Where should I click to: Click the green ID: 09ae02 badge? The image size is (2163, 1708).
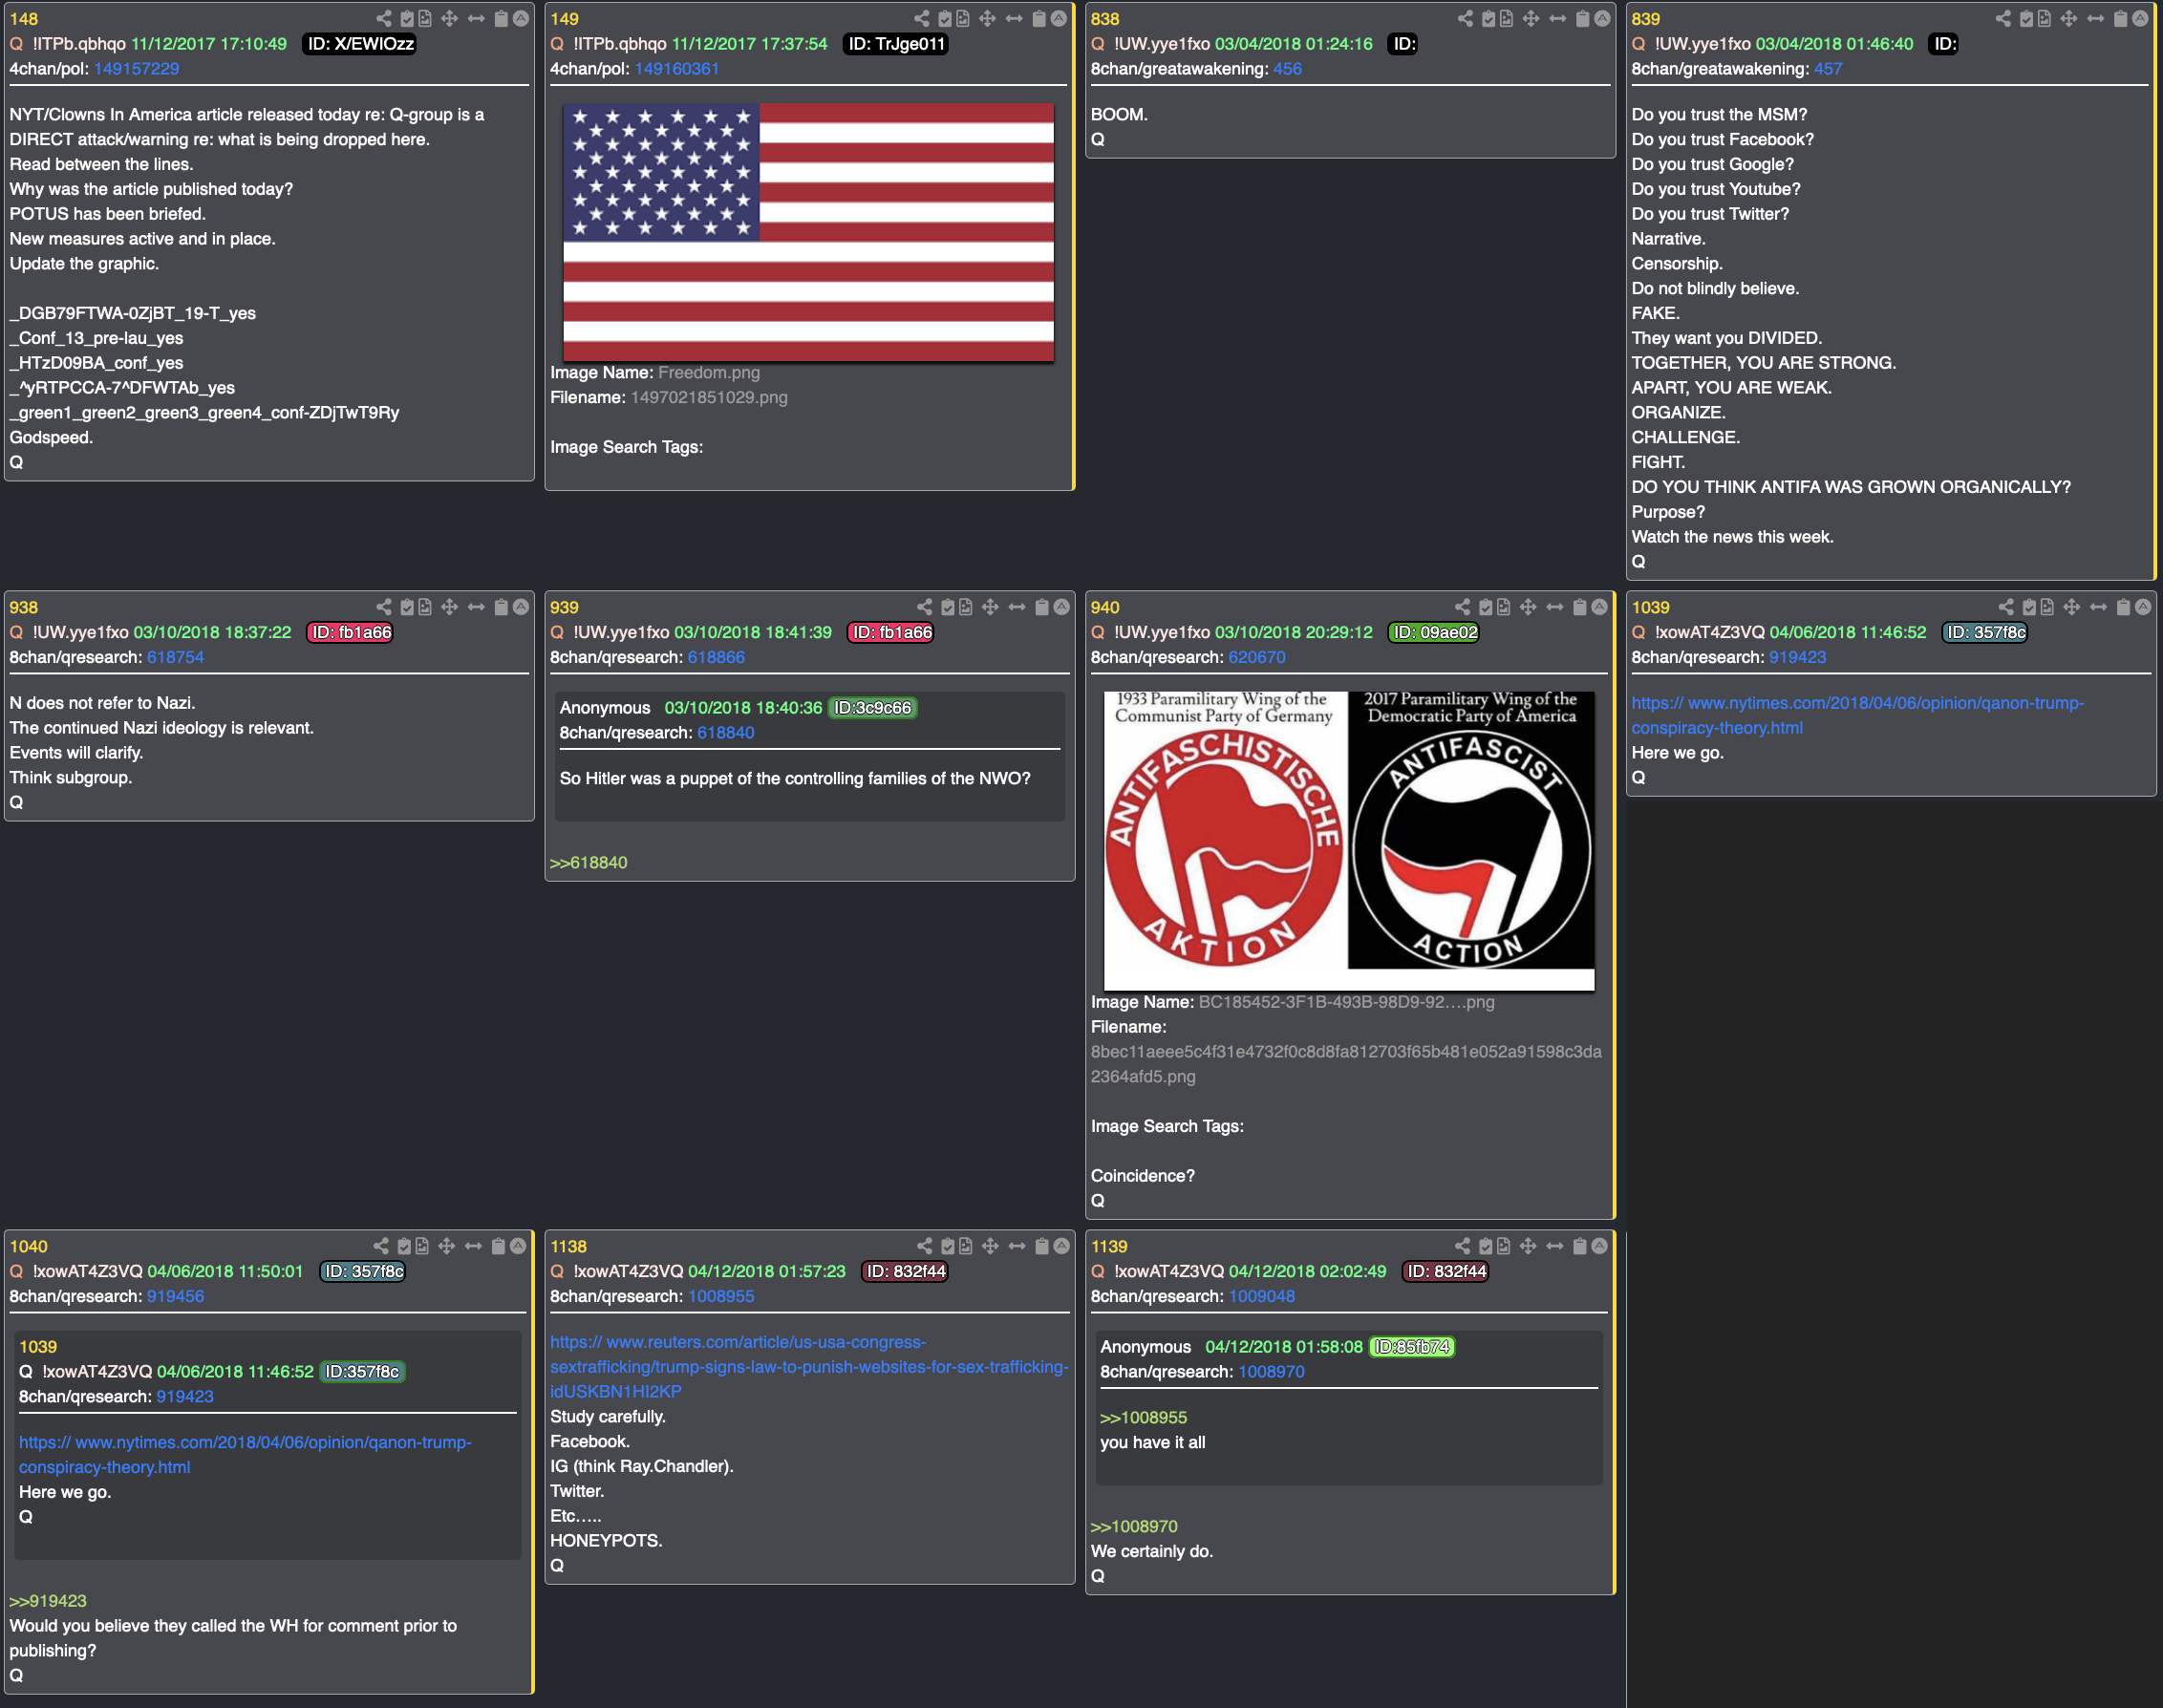coord(1433,633)
